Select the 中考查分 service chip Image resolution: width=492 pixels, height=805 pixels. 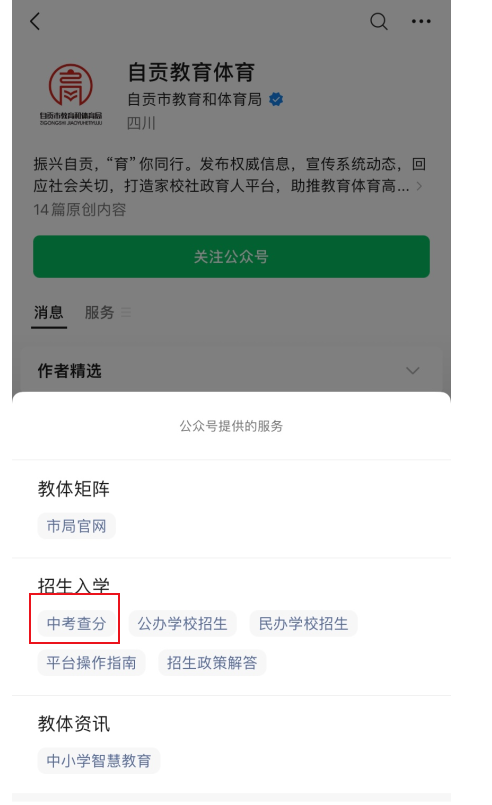[77, 623]
